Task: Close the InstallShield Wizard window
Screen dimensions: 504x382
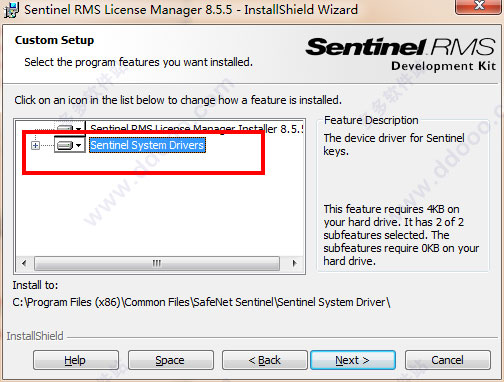Action: (479, 6)
